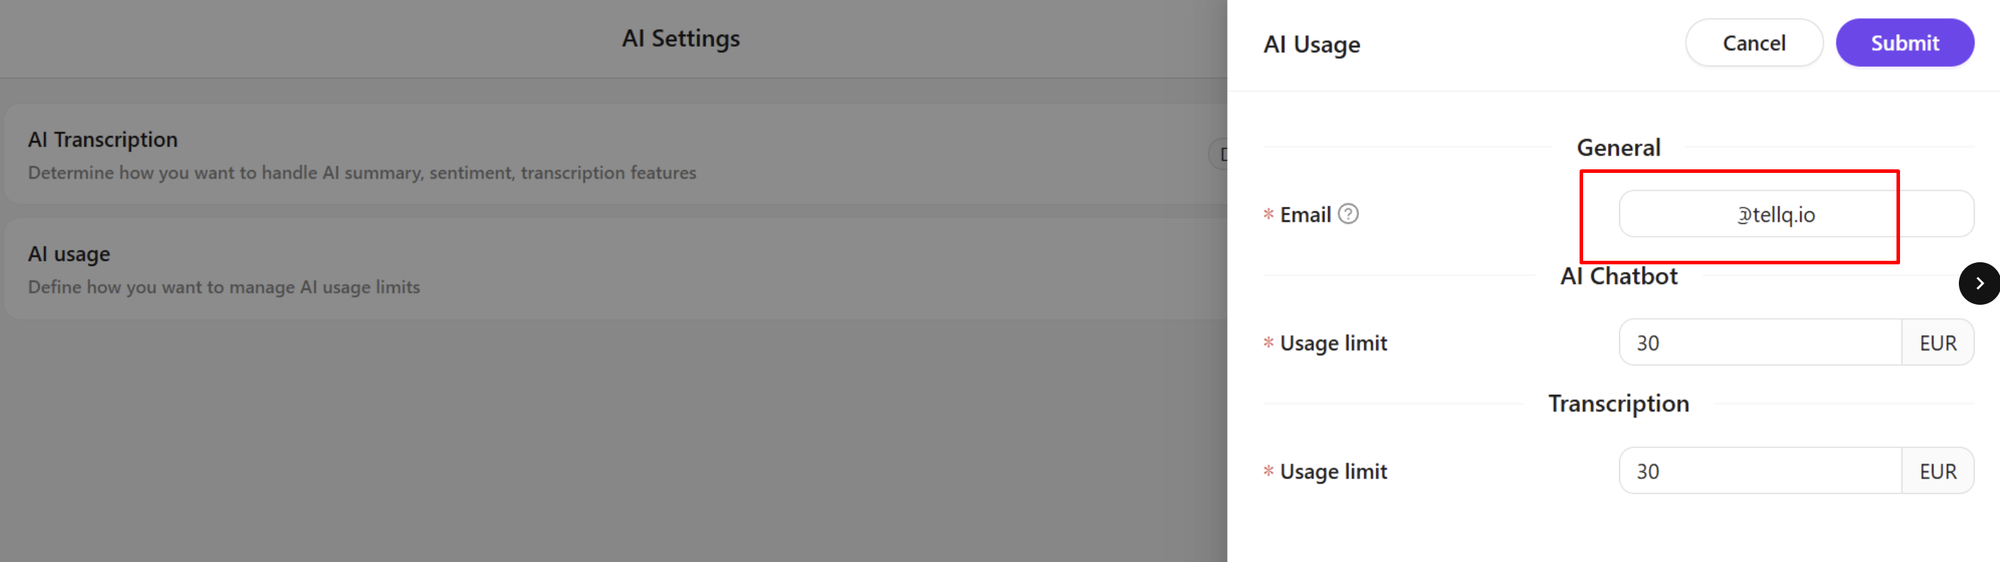Click the AI Chatbot usage limit field

coord(1760,343)
